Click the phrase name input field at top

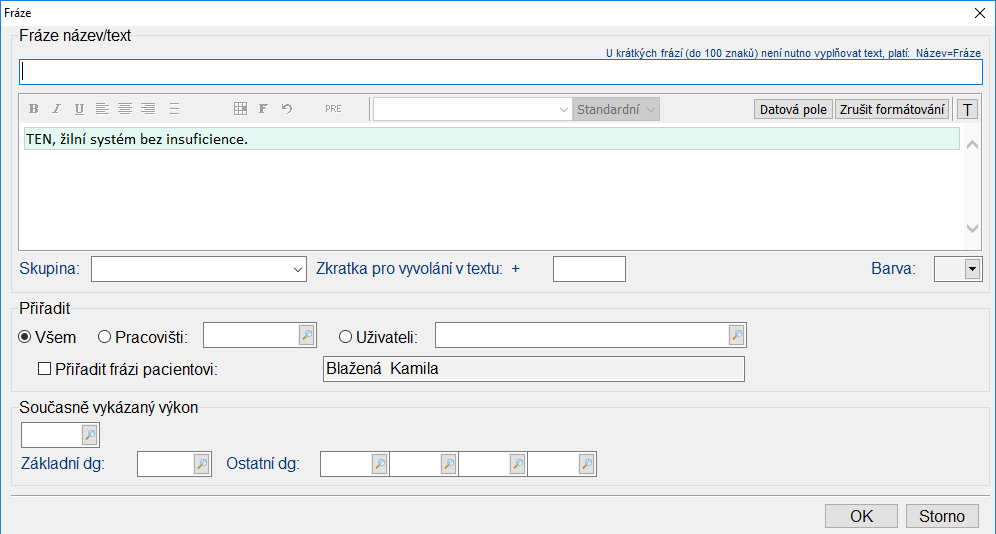pos(500,72)
